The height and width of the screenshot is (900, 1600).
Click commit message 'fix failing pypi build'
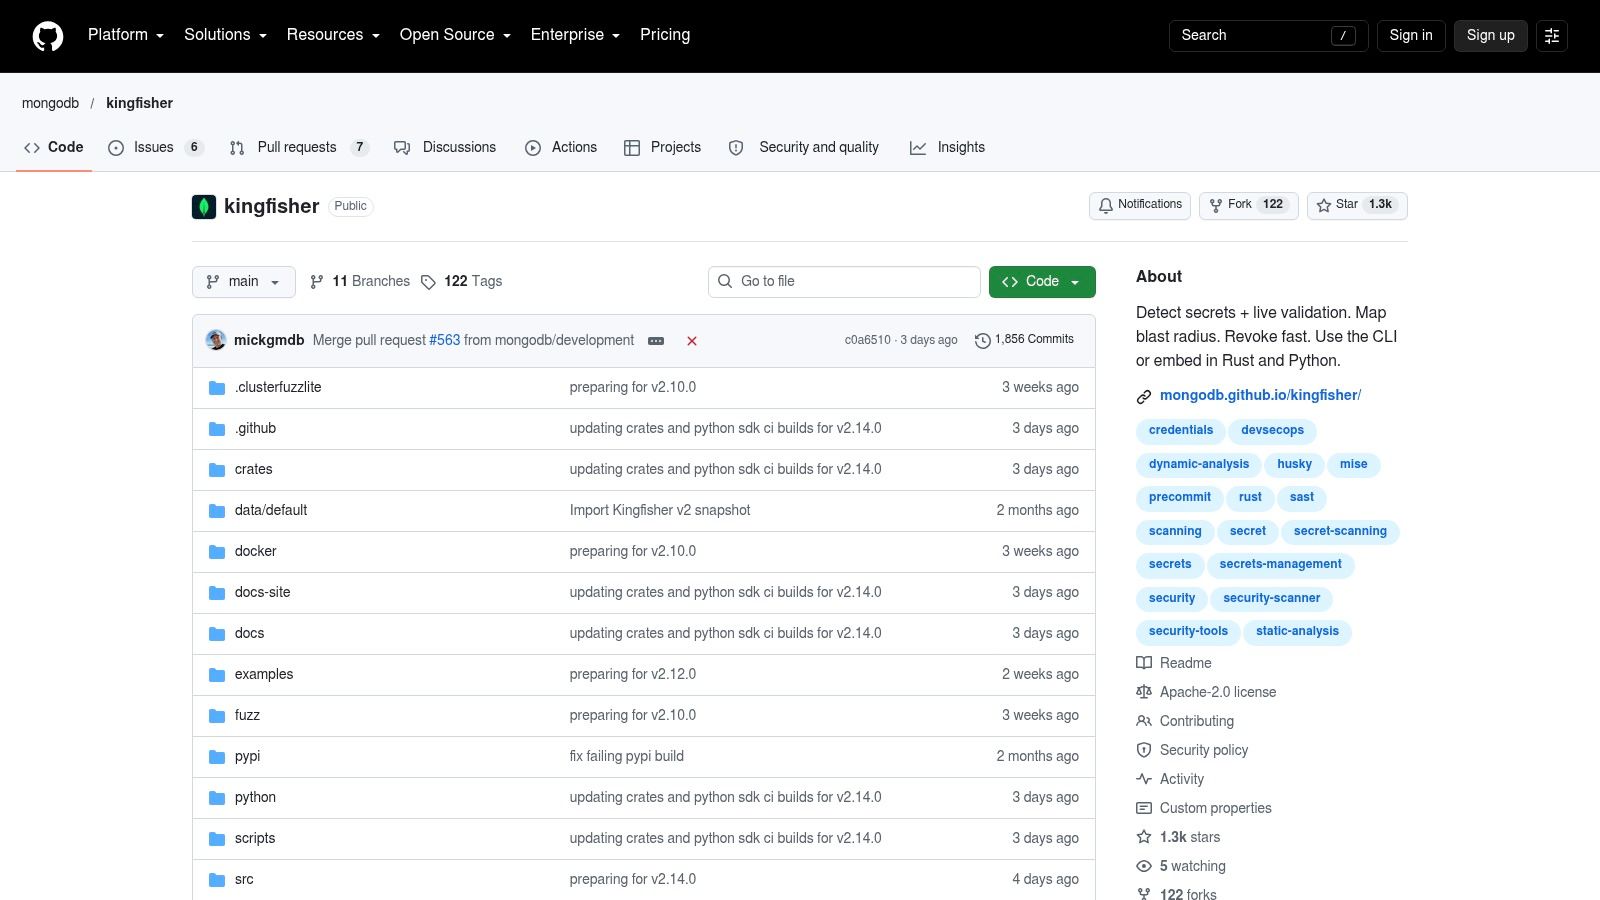pyautogui.click(x=627, y=757)
